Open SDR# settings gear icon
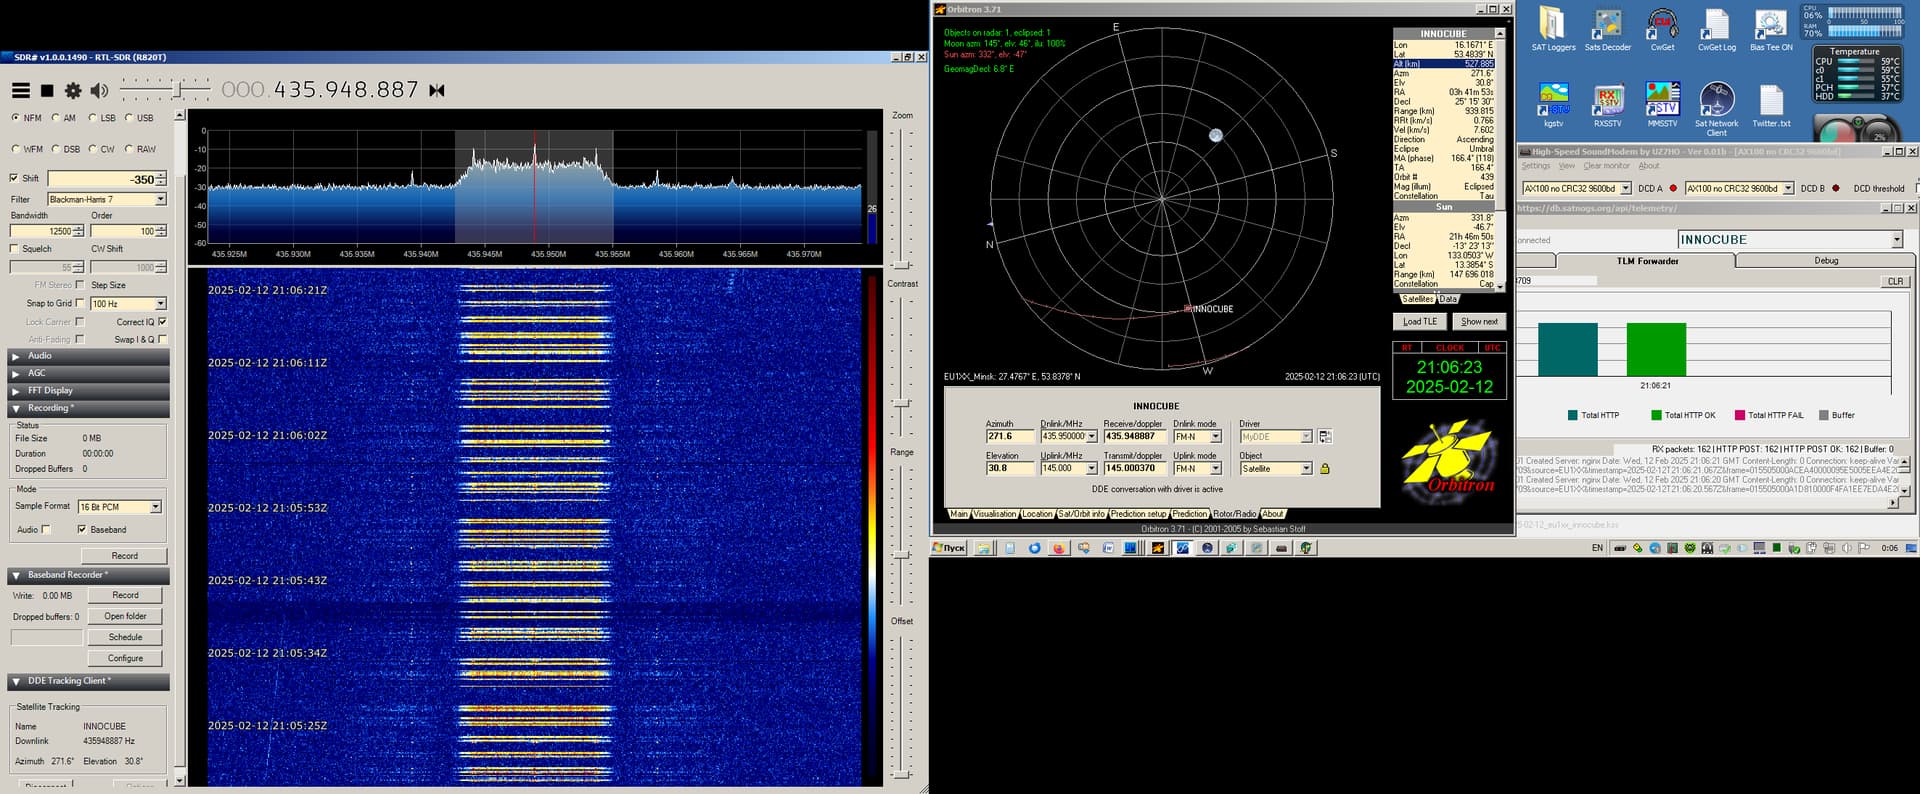This screenshot has width=1920, height=794. pos(73,91)
